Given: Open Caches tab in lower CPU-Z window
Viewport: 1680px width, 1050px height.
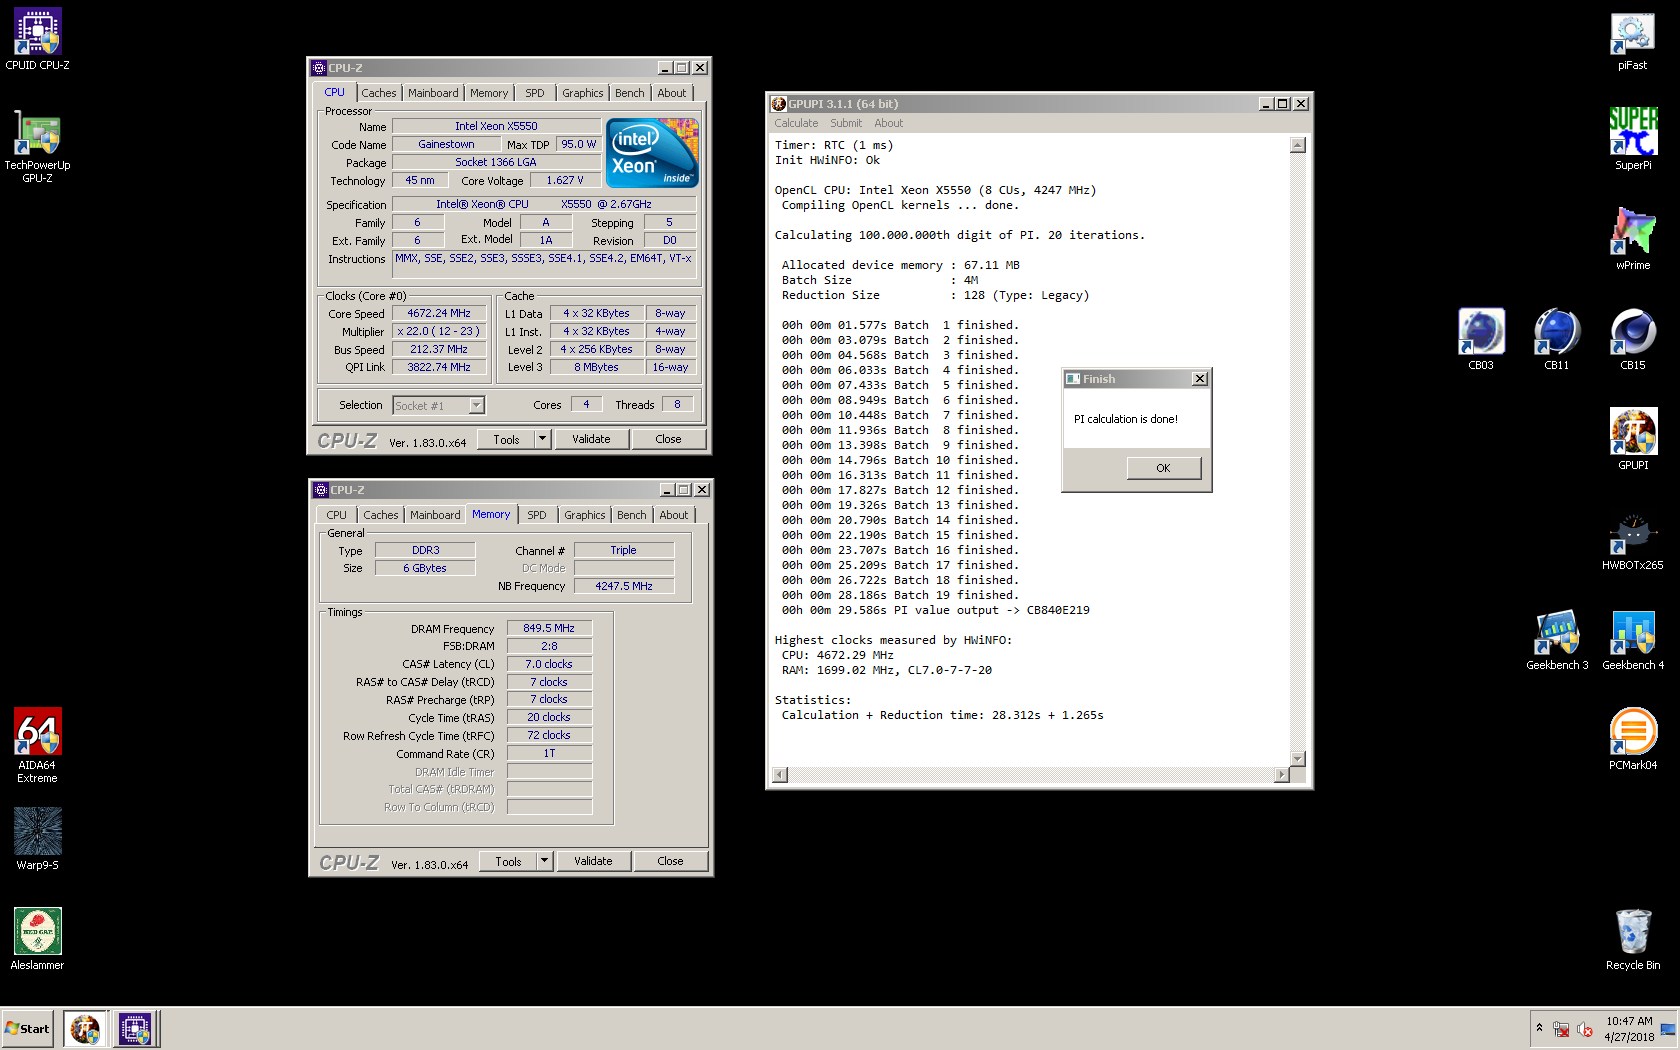Looking at the screenshot, I should tap(381, 515).
